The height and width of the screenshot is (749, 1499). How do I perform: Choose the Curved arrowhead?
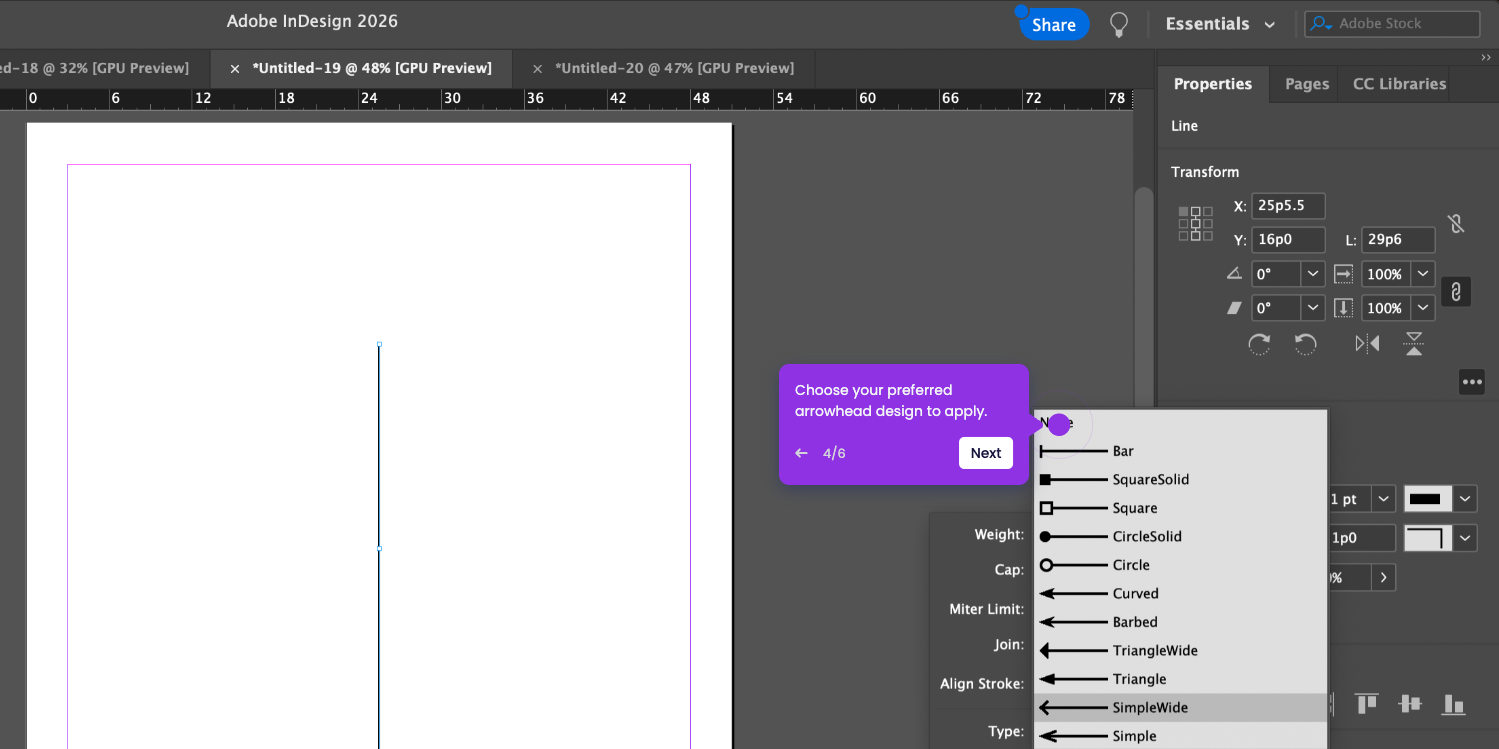click(1180, 594)
